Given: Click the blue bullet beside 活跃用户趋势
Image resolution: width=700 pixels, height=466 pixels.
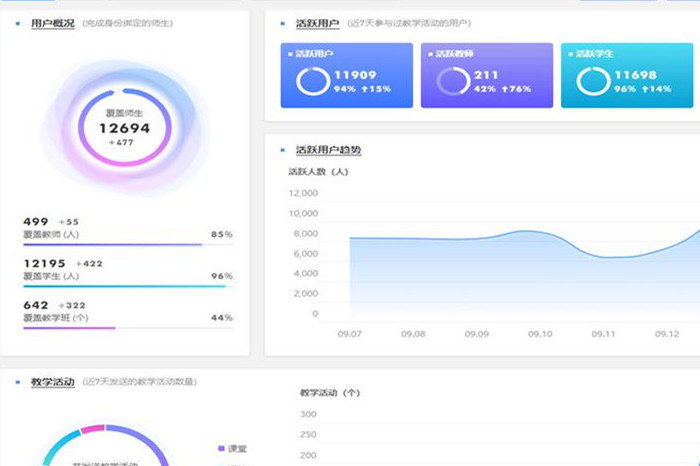Looking at the screenshot, I should pyautogui.click(x=283, y=150).
